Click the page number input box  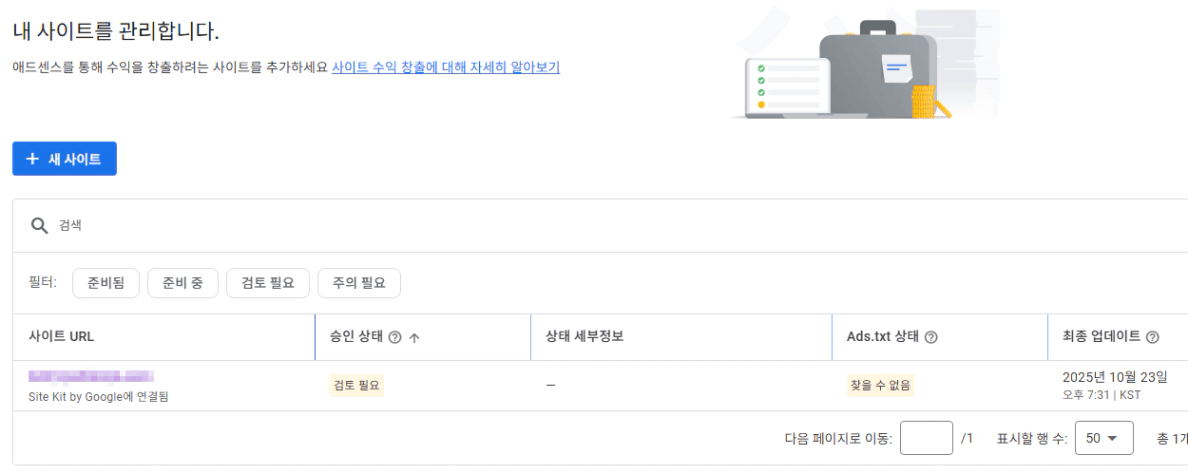(926, 438)
